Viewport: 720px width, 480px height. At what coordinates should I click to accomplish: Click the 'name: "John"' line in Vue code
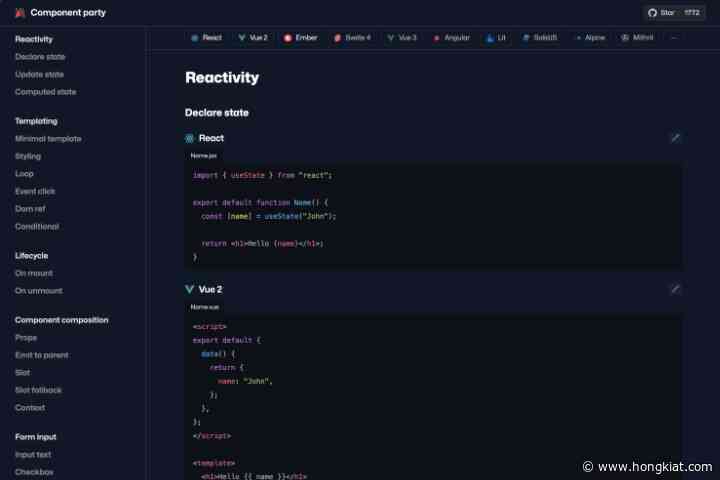pos(245,381)
